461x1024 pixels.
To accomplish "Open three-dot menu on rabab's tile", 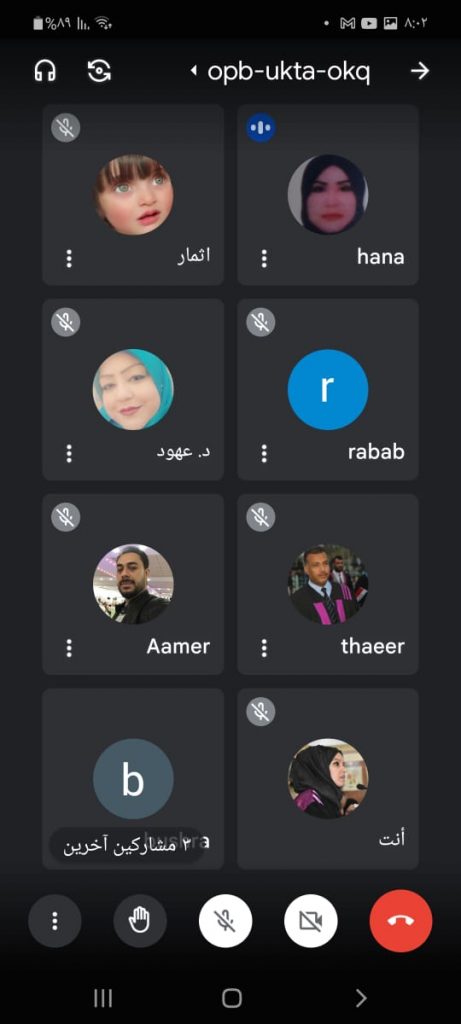I will coord(264,453).
